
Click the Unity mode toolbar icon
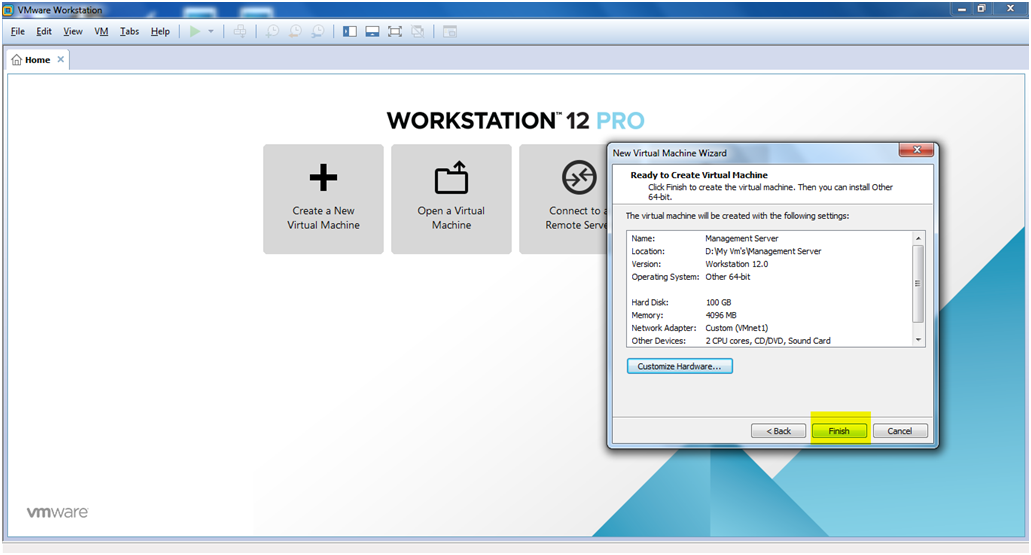tap(418, 32)
